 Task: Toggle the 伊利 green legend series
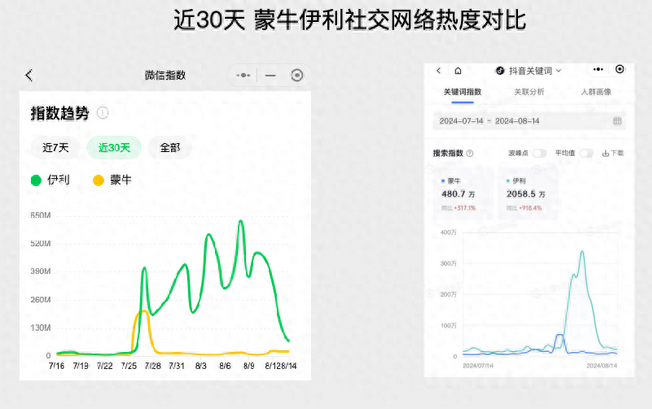(52, 180)
